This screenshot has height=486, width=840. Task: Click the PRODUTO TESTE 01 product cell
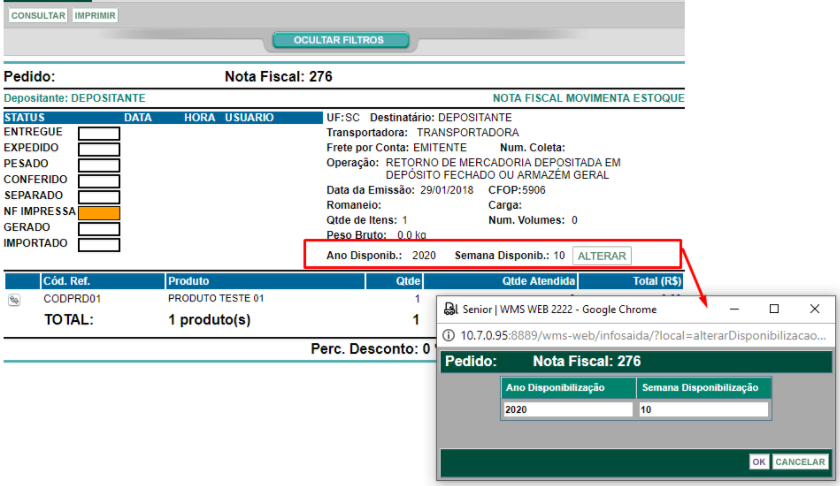pyautogui.click(x=216, y=298)
